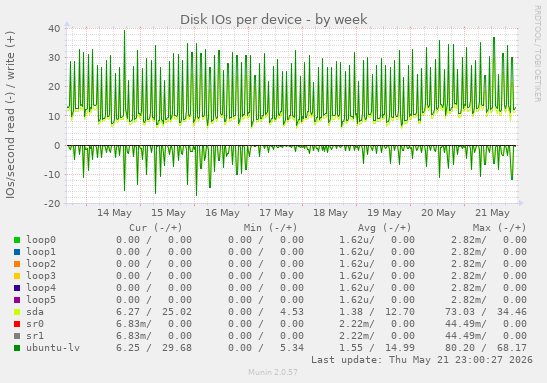Click the loop1 blue color swatch
This screenshot has width=547, height=383.
[17, 252]
